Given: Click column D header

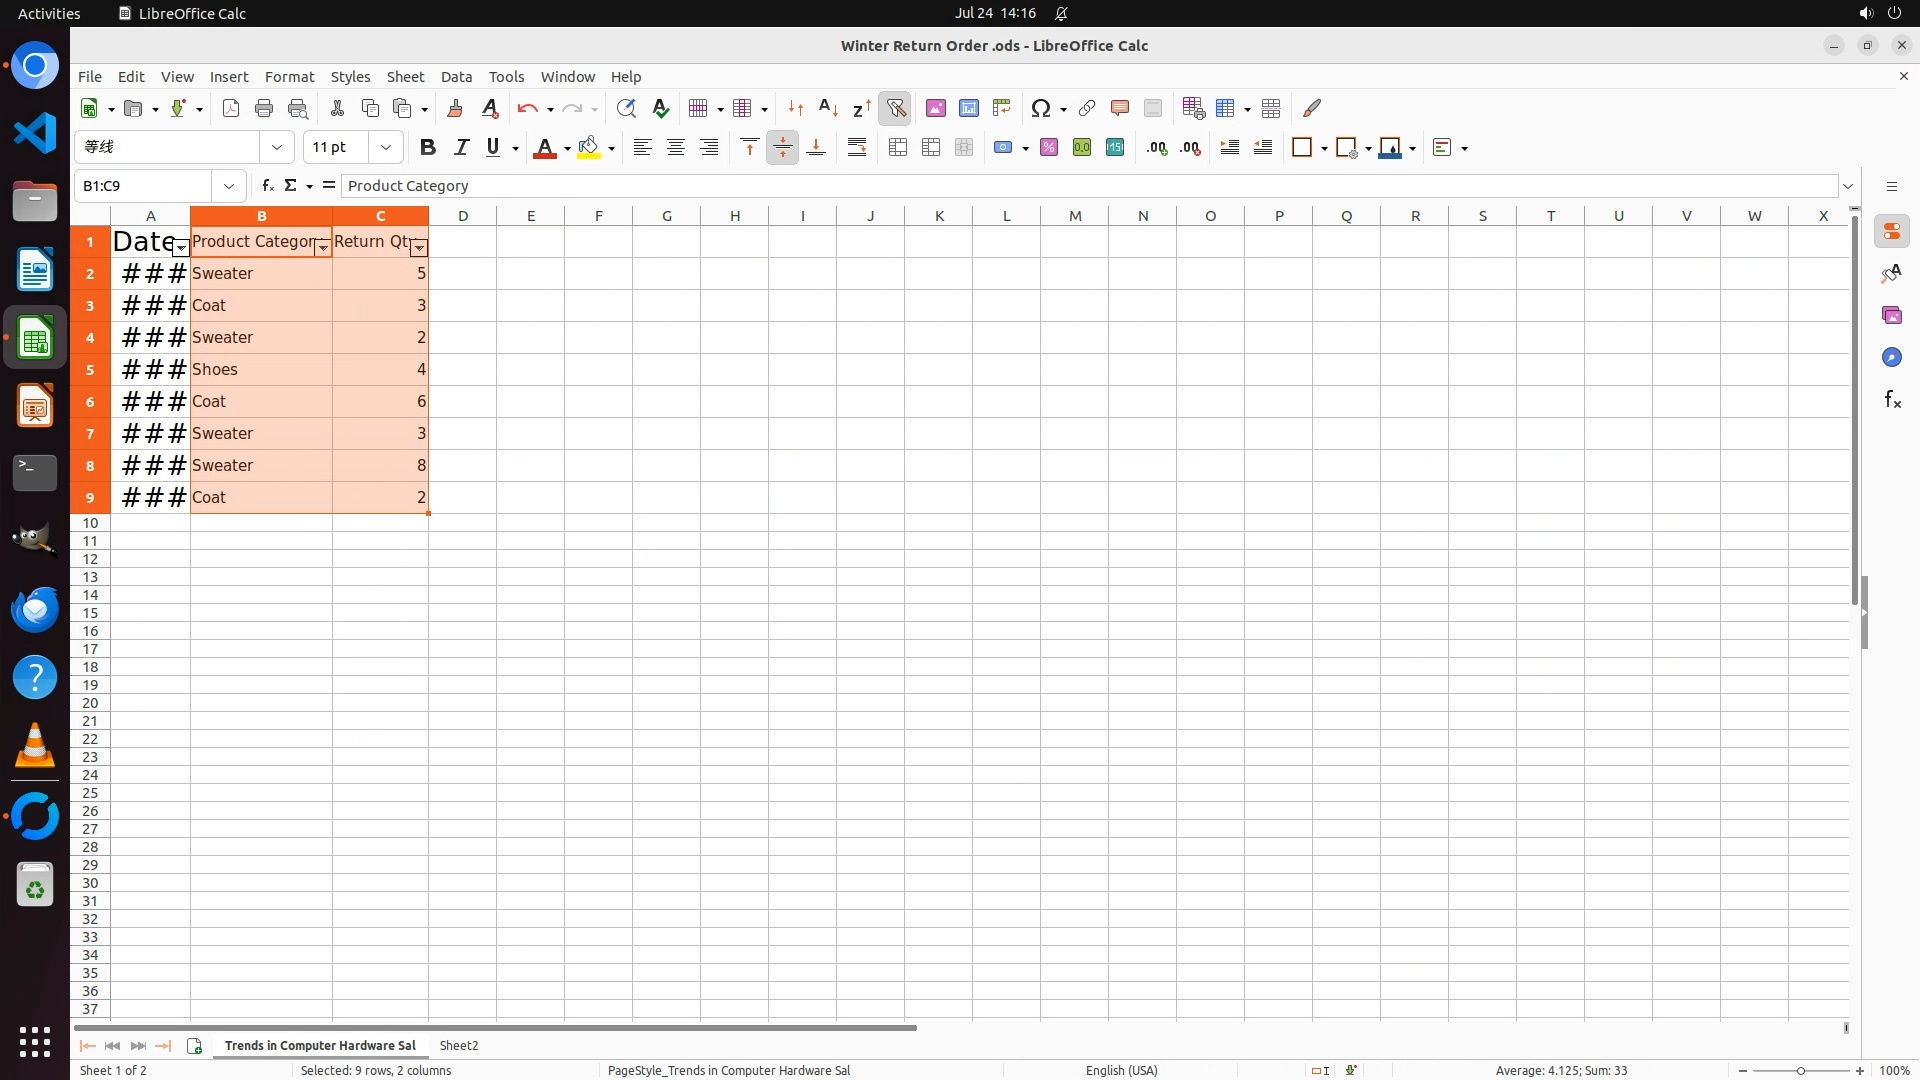Looking at the screenshot, I should coord(462,216).
